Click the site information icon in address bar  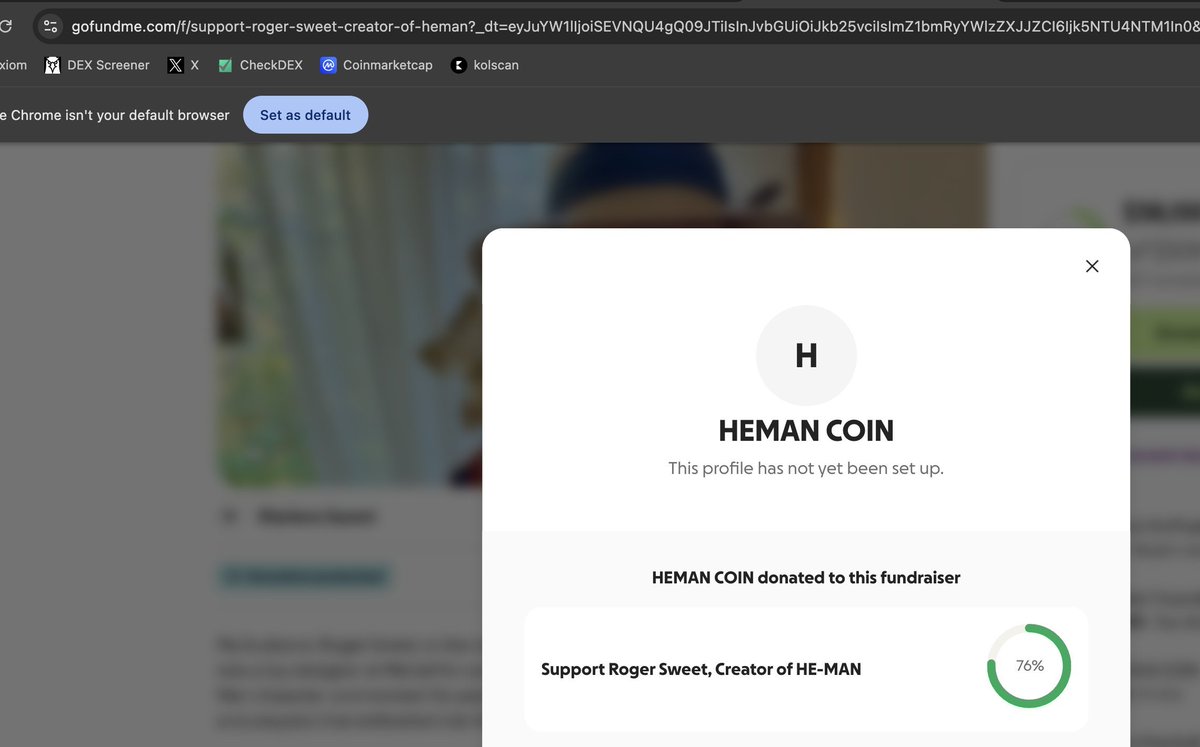50,27
